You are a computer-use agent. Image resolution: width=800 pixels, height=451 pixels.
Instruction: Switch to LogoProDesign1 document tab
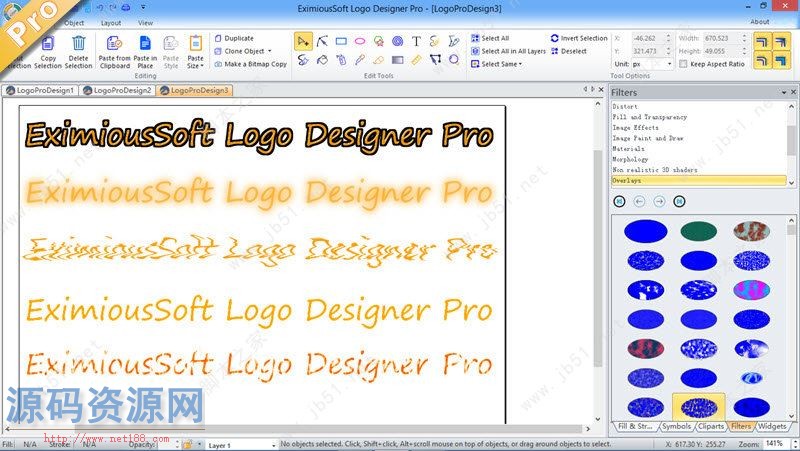click(40, 90)
